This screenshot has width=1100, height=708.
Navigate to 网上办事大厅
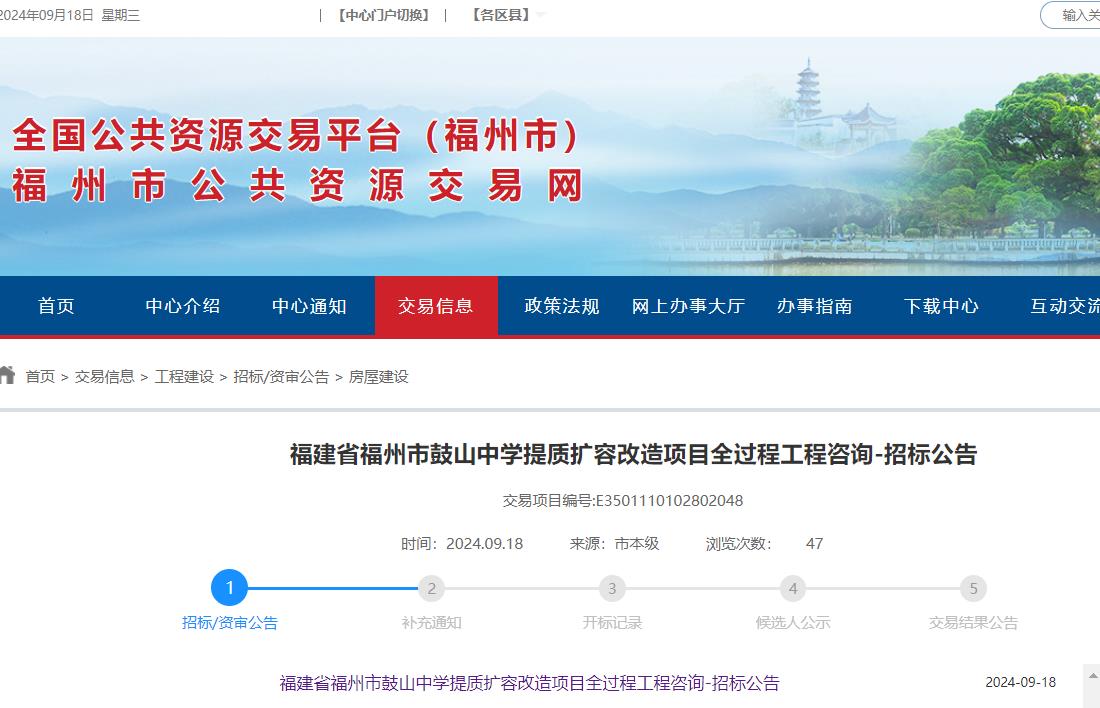click(x=688, y=306)
